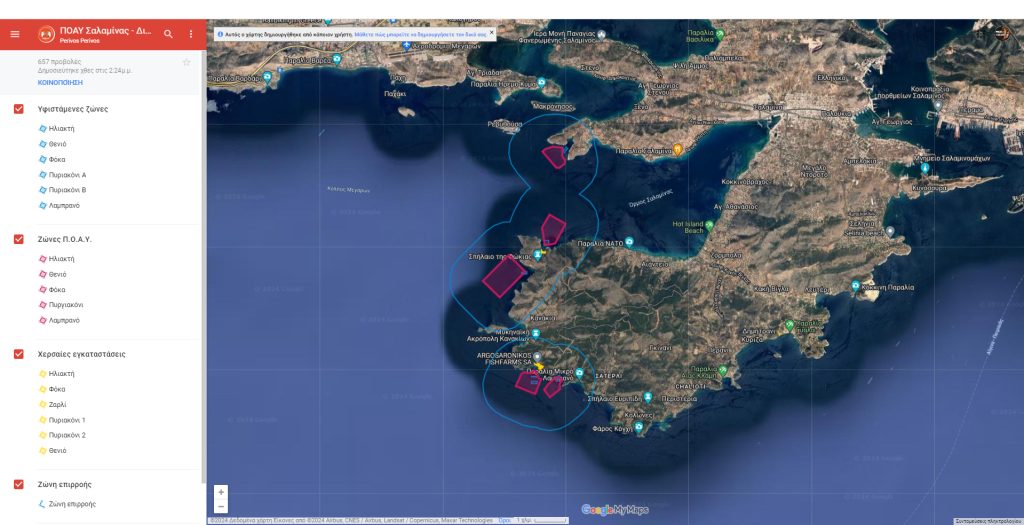
Task: Click the Google My Maps logo
Action: (x=615, y=508)
